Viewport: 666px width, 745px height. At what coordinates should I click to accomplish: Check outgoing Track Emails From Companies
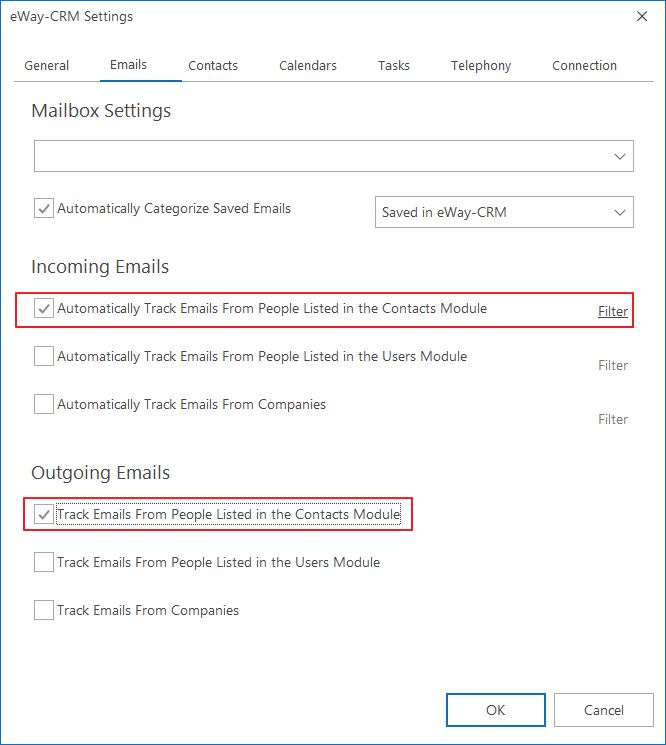44,610
